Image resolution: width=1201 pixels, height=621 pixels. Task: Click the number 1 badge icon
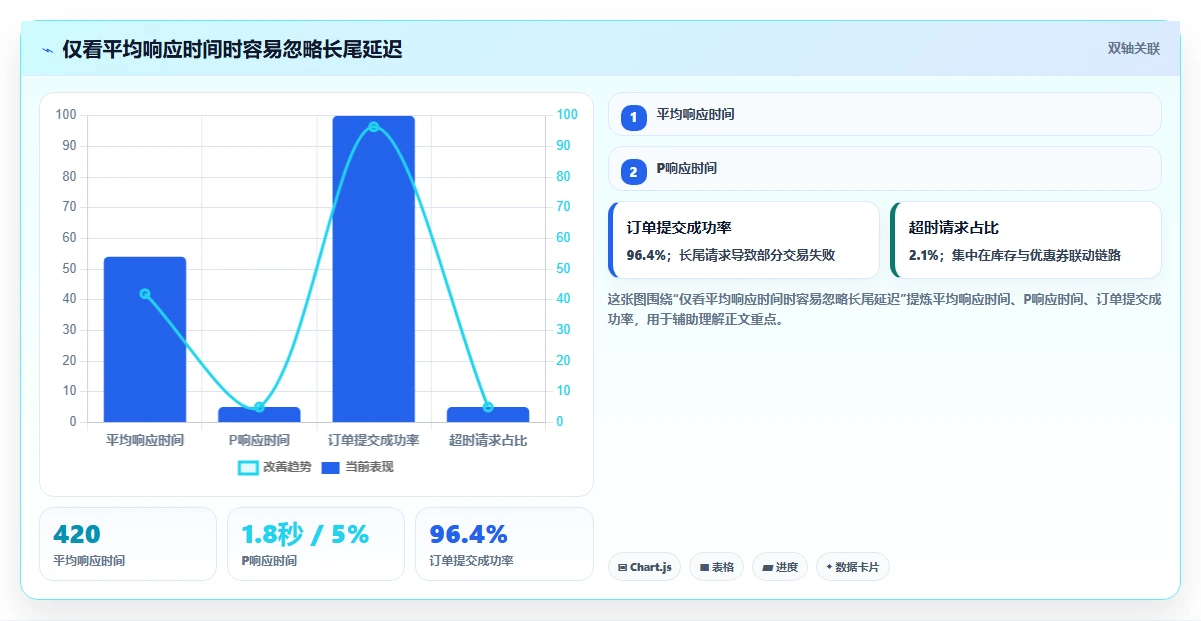pos(633,118)
